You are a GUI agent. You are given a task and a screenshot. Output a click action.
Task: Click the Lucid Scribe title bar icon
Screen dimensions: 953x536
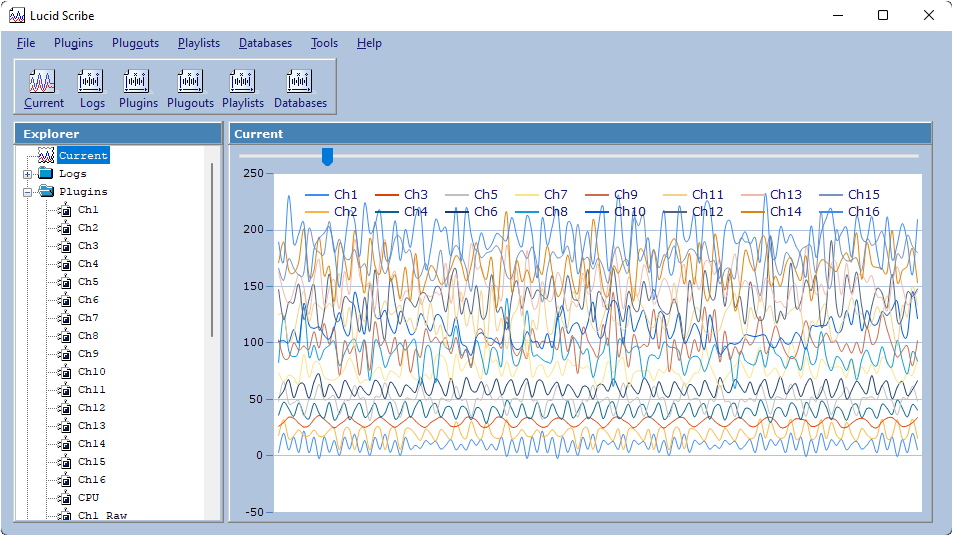pos(17,16)
